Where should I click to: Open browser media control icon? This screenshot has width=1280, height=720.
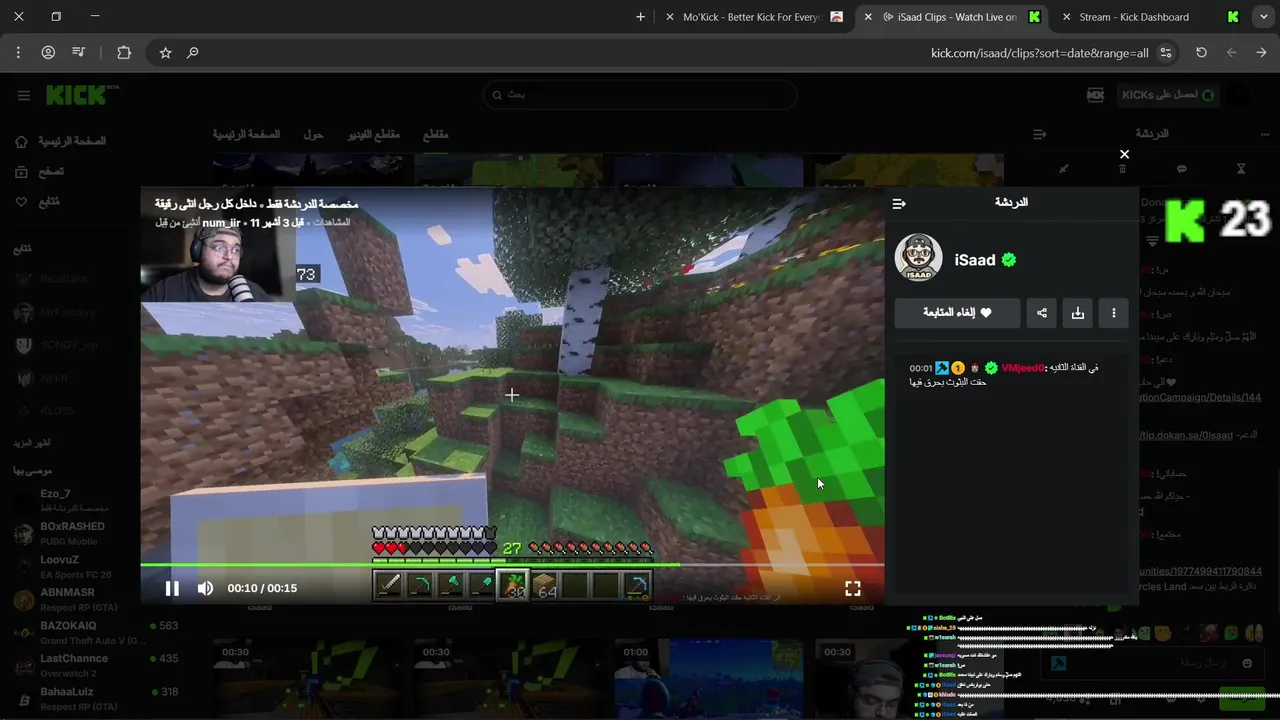[79, 52]
